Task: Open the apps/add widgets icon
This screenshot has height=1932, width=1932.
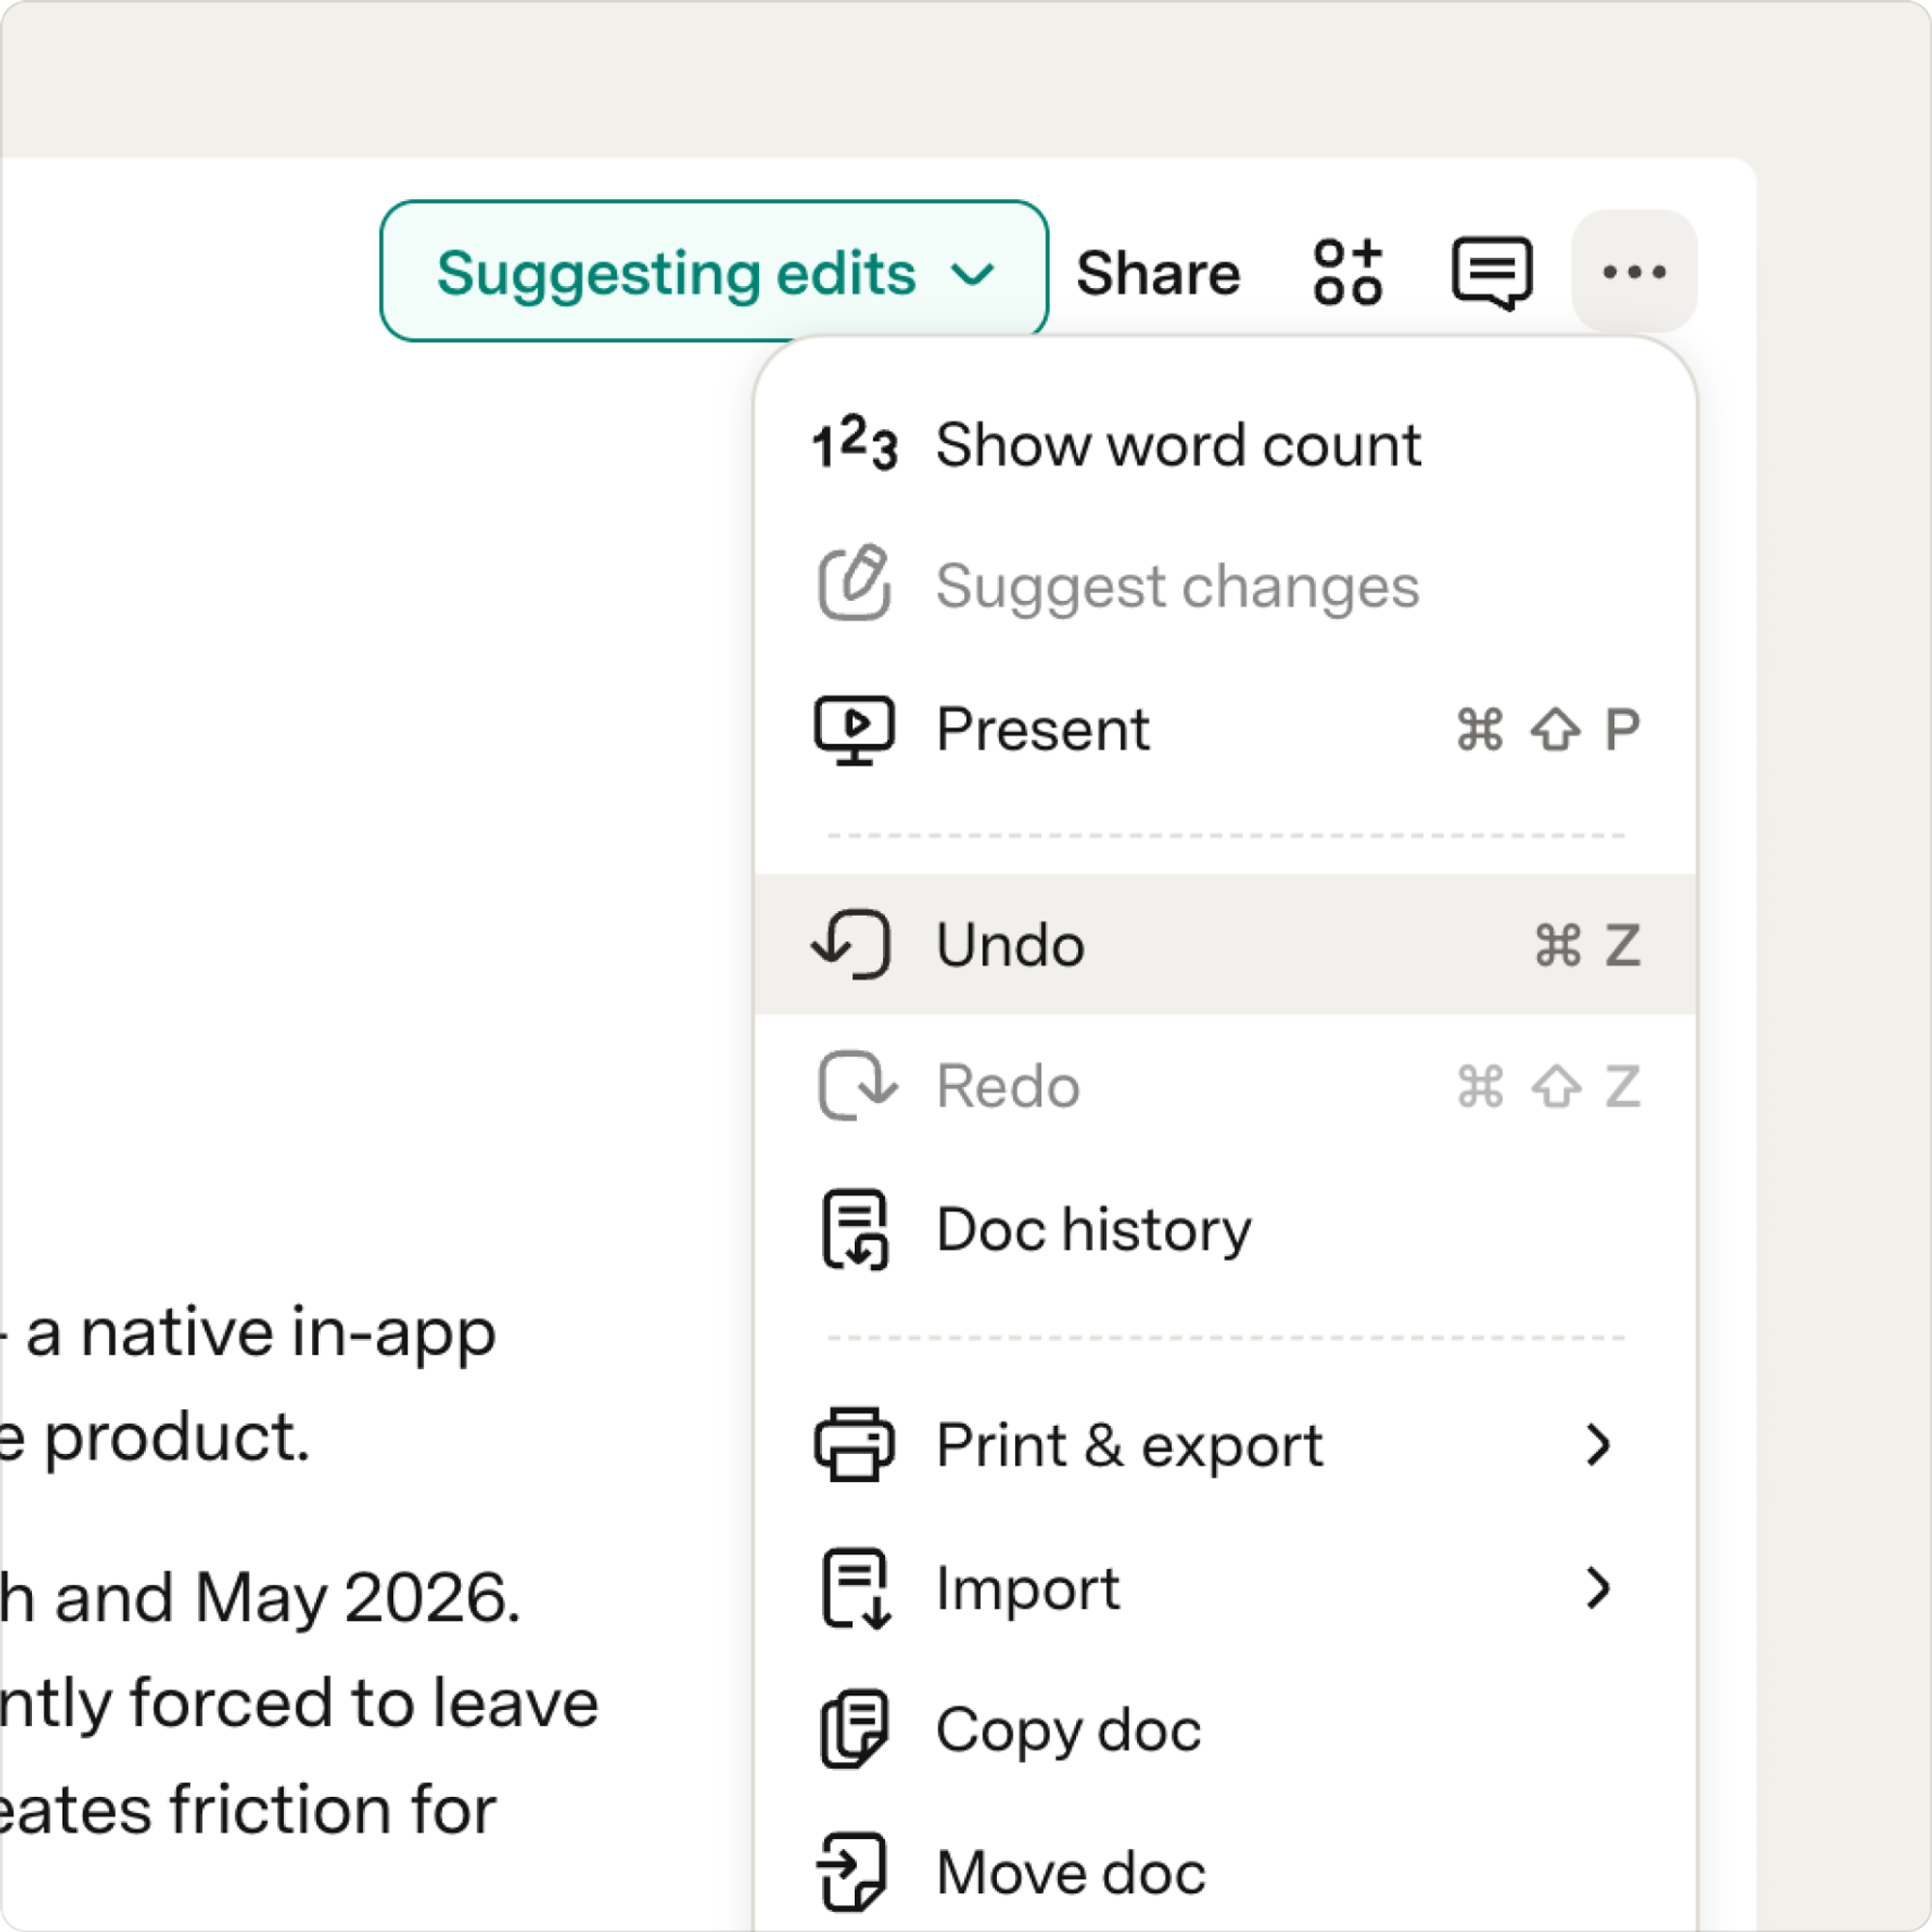Action: [x=1348, y=271]
